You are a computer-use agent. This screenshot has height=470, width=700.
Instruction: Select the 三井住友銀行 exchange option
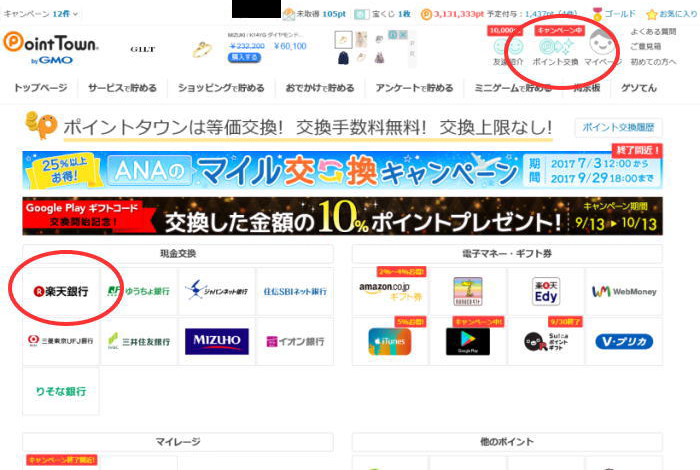[139, 341]
